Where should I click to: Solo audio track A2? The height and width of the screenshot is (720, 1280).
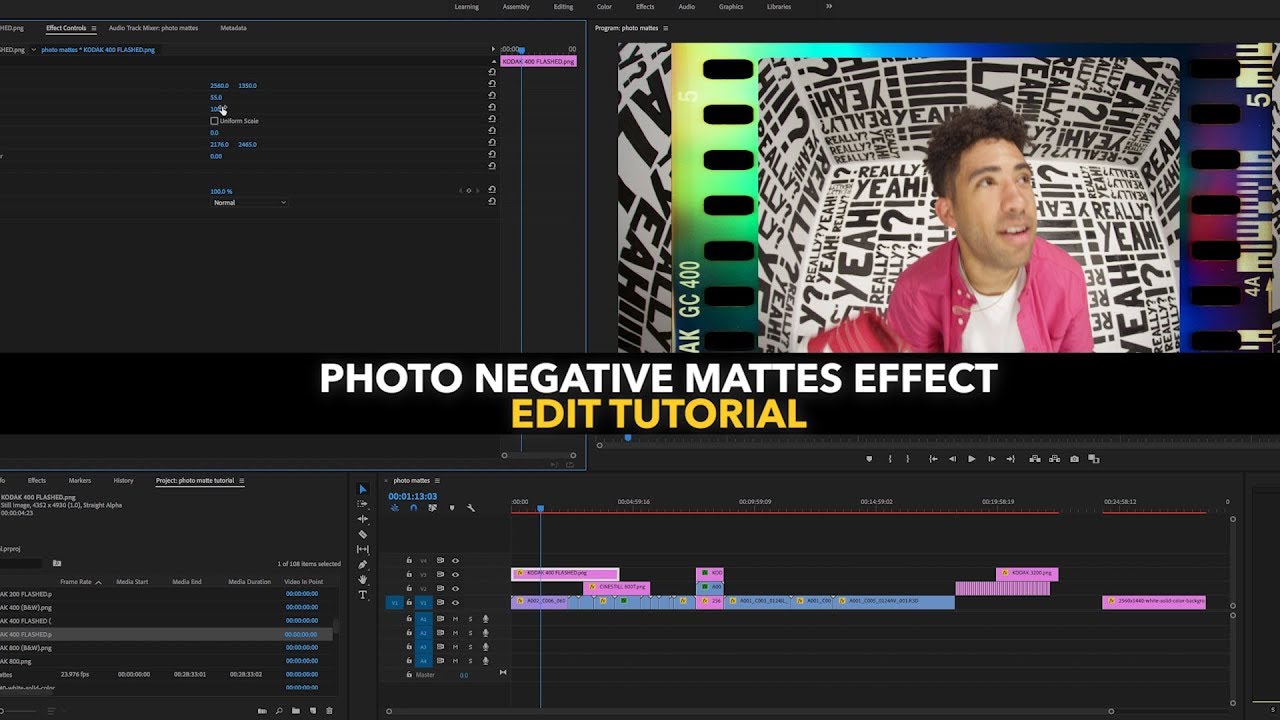[470, 633]
